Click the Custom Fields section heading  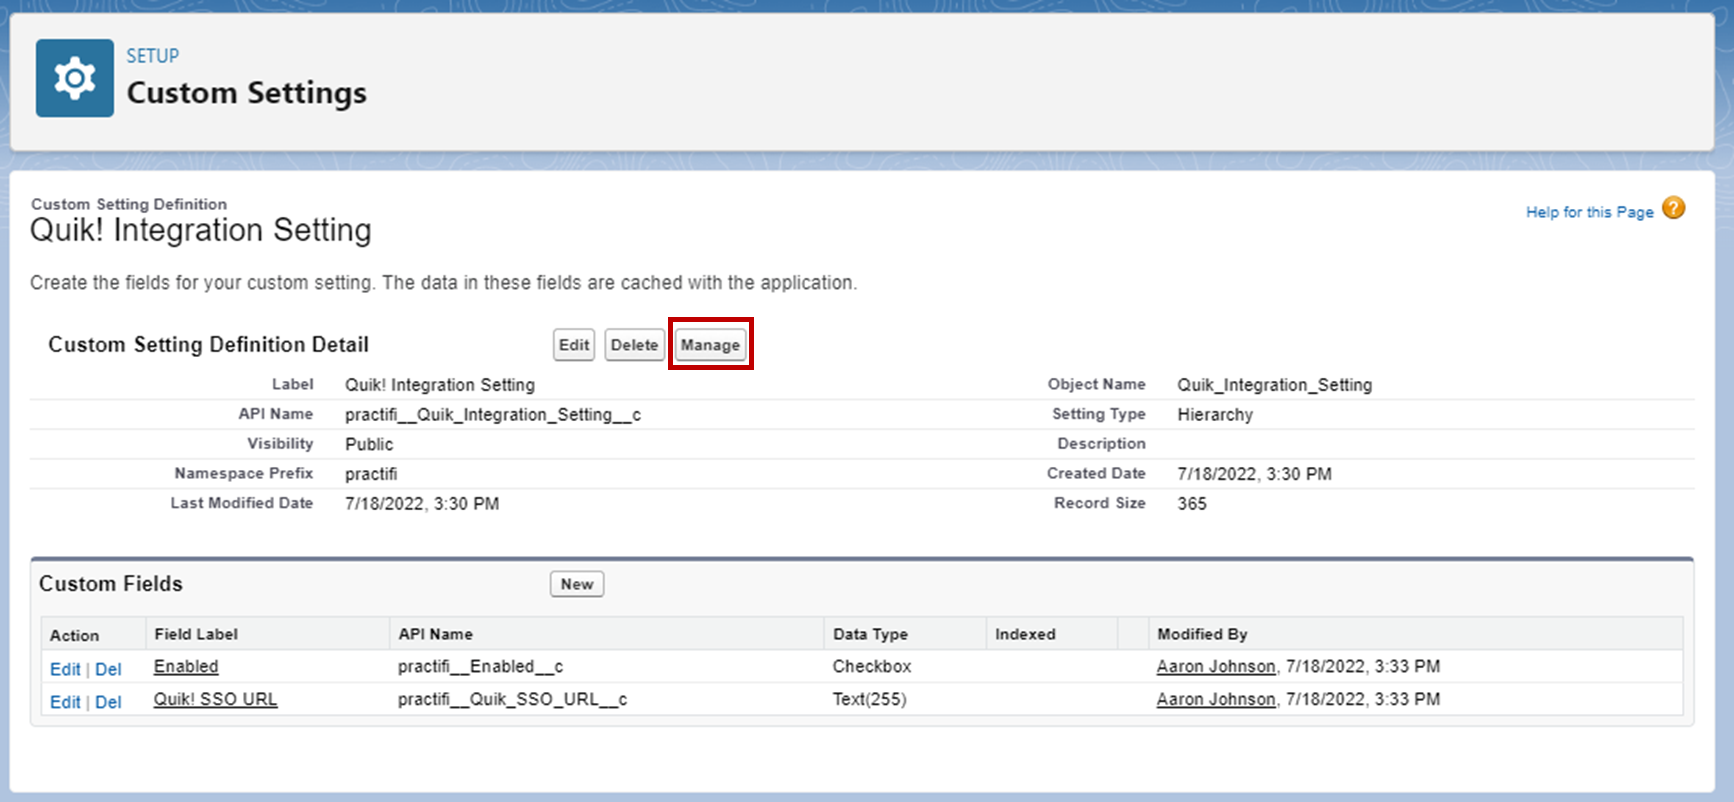(x=111, y=584)
